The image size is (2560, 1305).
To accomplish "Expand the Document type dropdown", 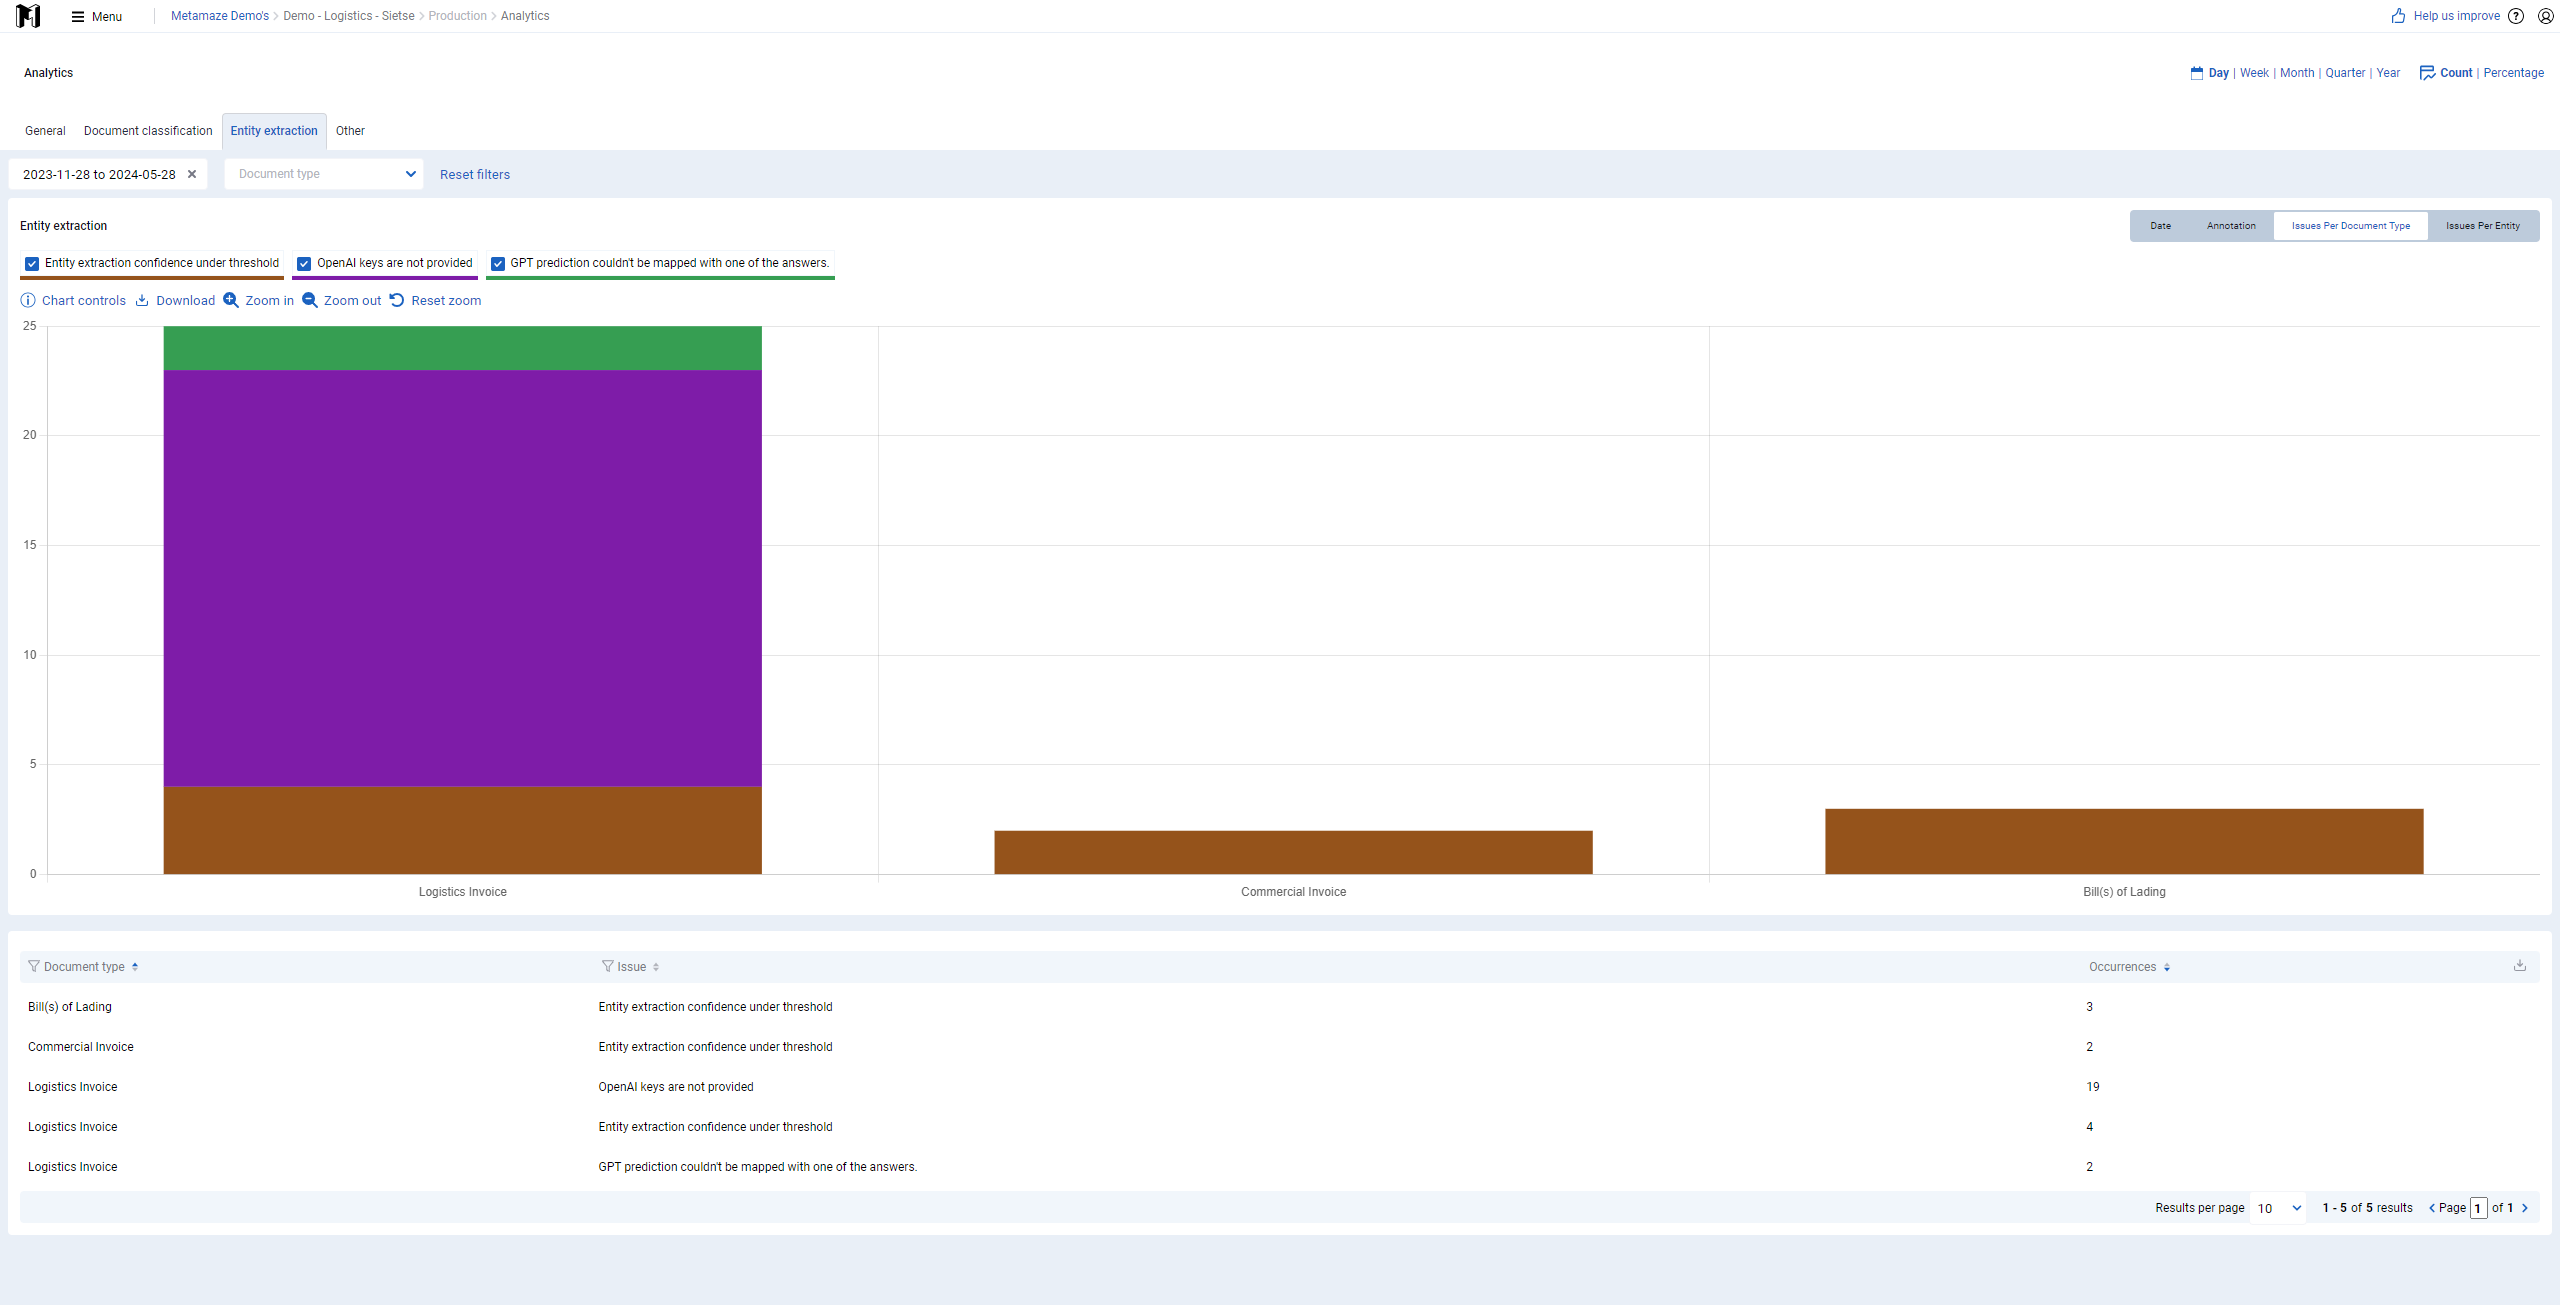I will click(x=324, y=174).
